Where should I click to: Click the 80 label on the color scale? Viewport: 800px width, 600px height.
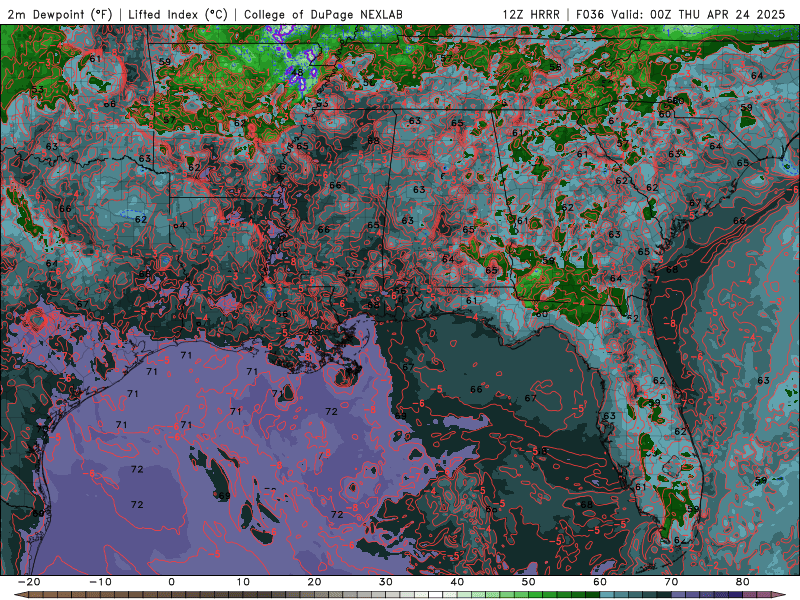pos(743,582)
